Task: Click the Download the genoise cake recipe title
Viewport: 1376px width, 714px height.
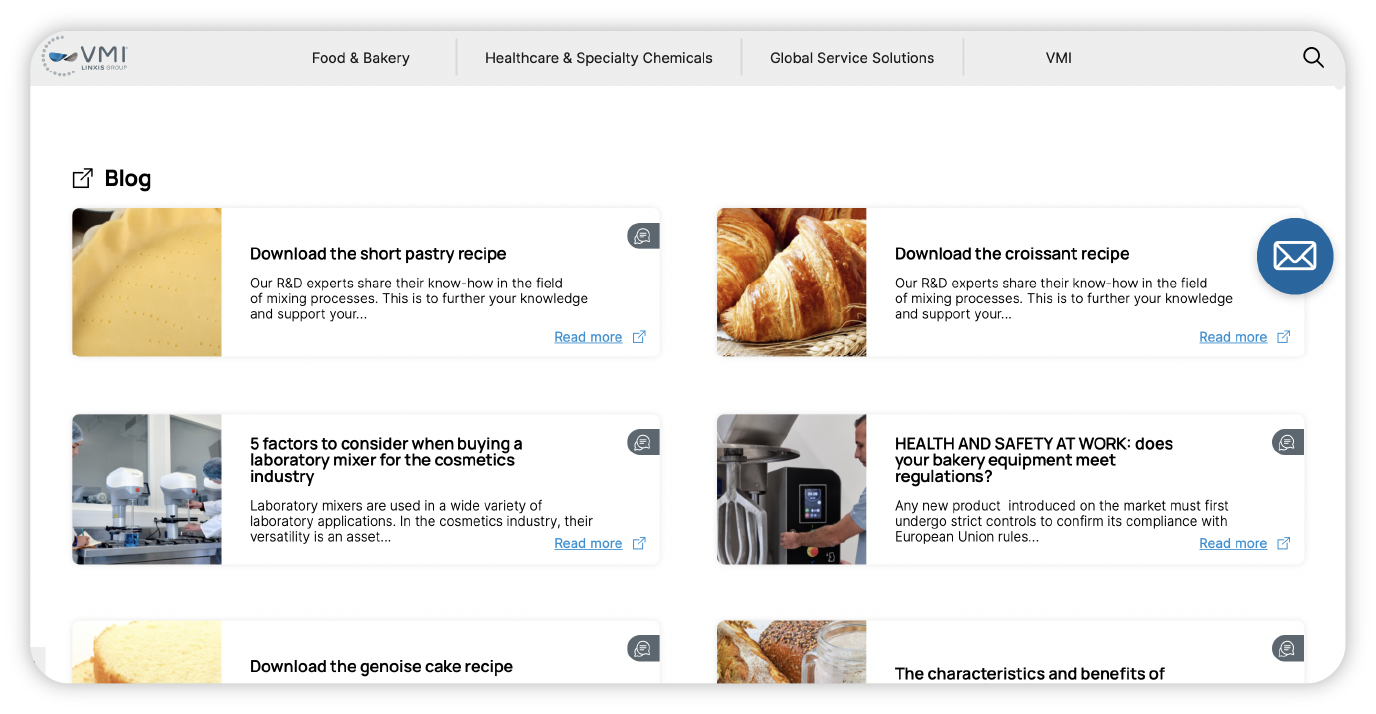Action: click(x=381, y=666)
